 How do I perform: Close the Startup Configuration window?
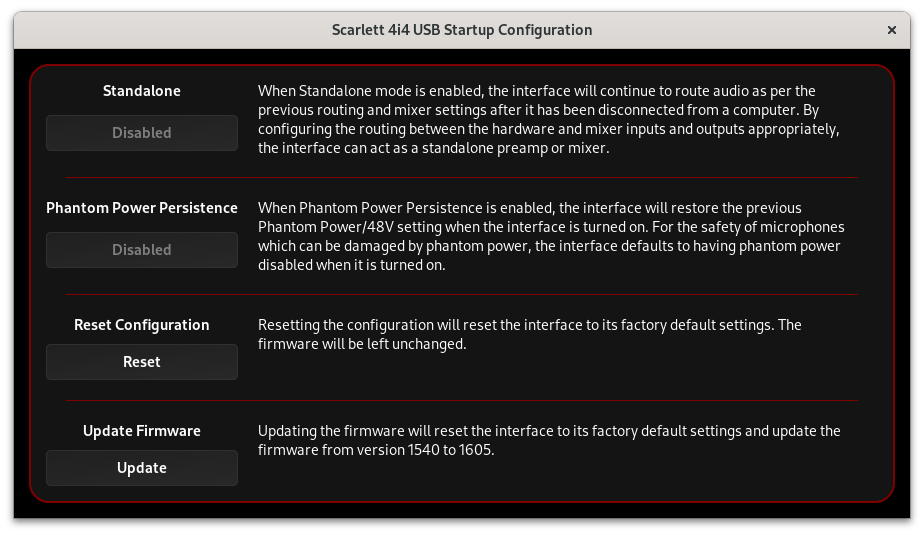[892, 30]
